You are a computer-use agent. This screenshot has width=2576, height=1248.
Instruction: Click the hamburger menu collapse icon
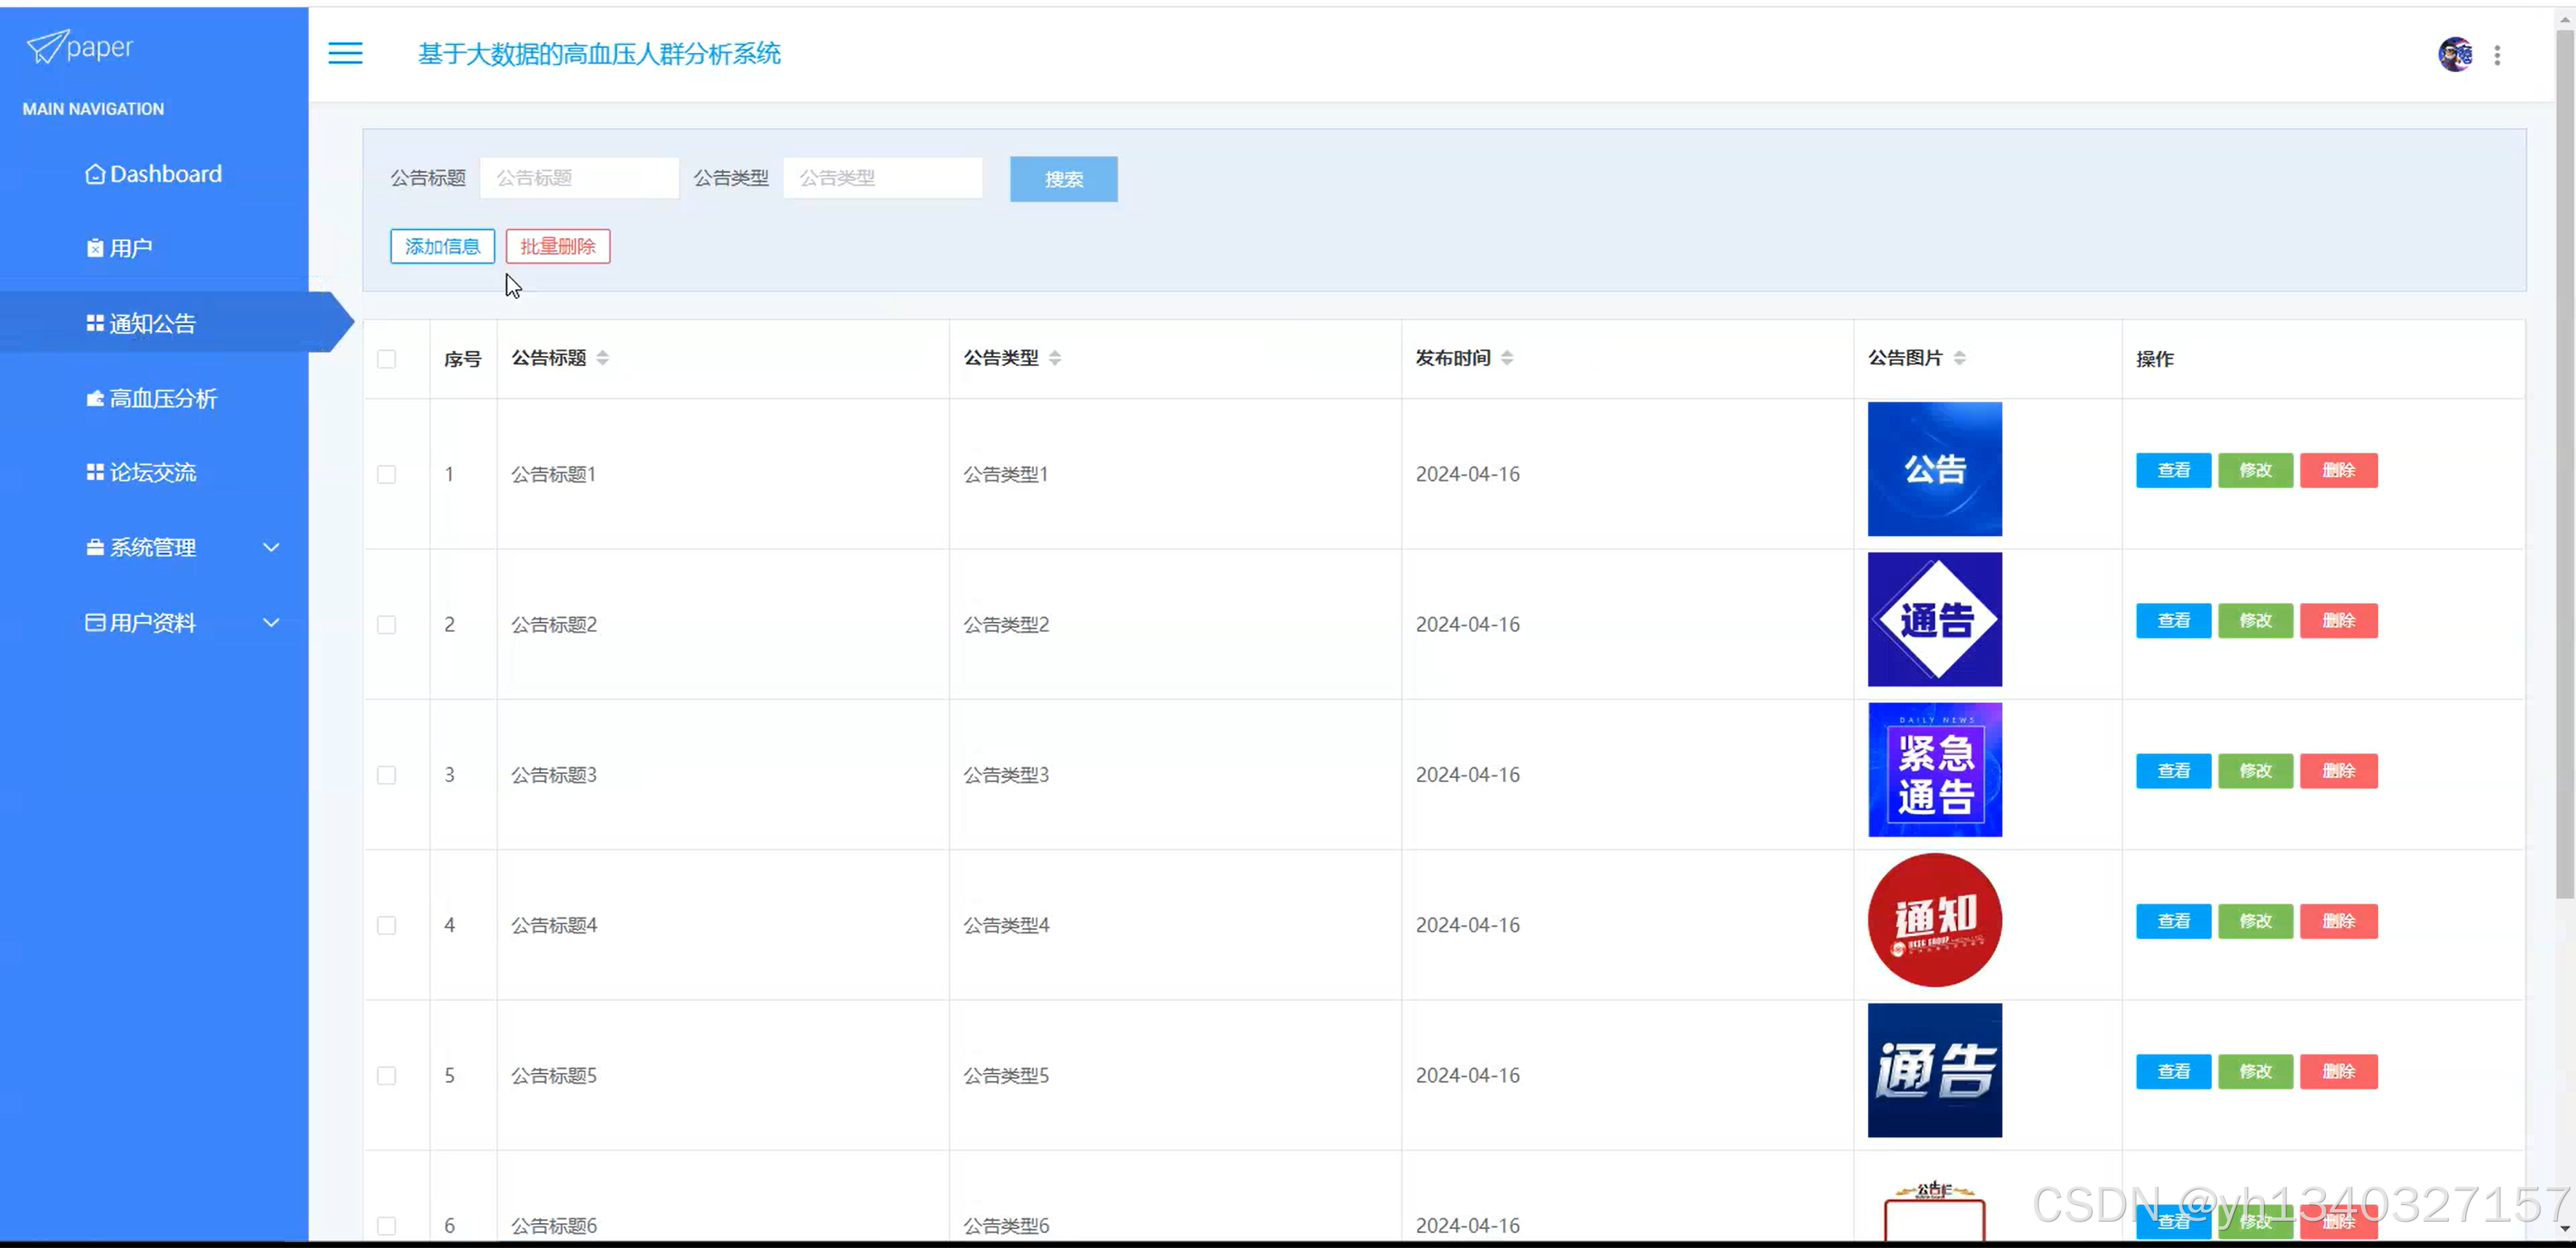click(x=345, y=53)
